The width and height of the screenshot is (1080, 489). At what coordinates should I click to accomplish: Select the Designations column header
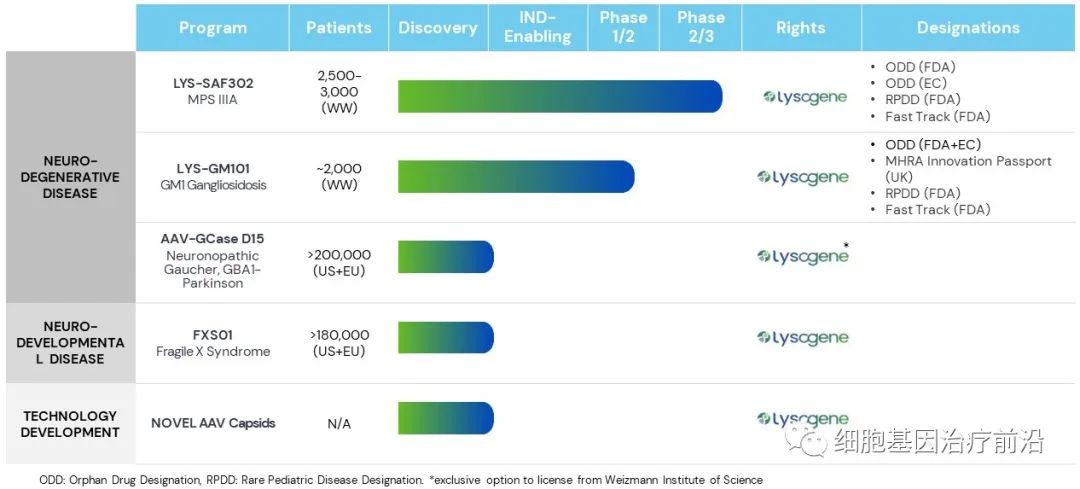point(968,28)
